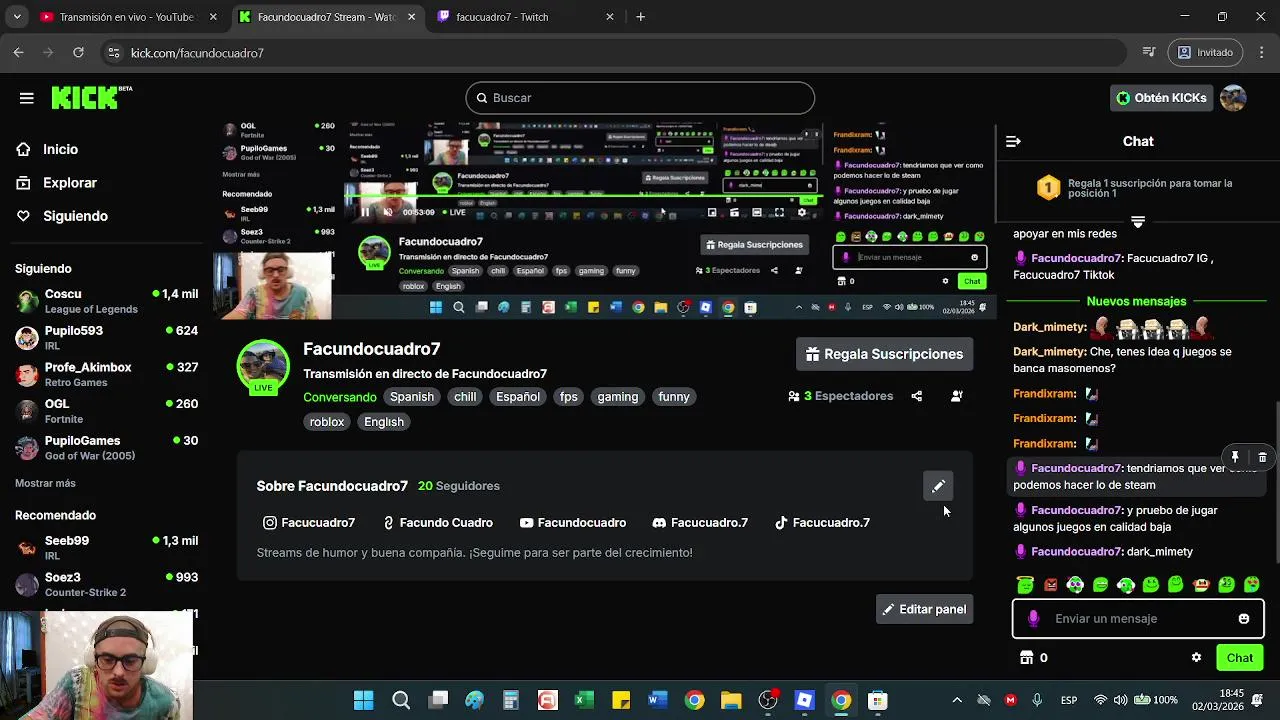
Task: Select the roblox tag
Action: pos(327,422)
